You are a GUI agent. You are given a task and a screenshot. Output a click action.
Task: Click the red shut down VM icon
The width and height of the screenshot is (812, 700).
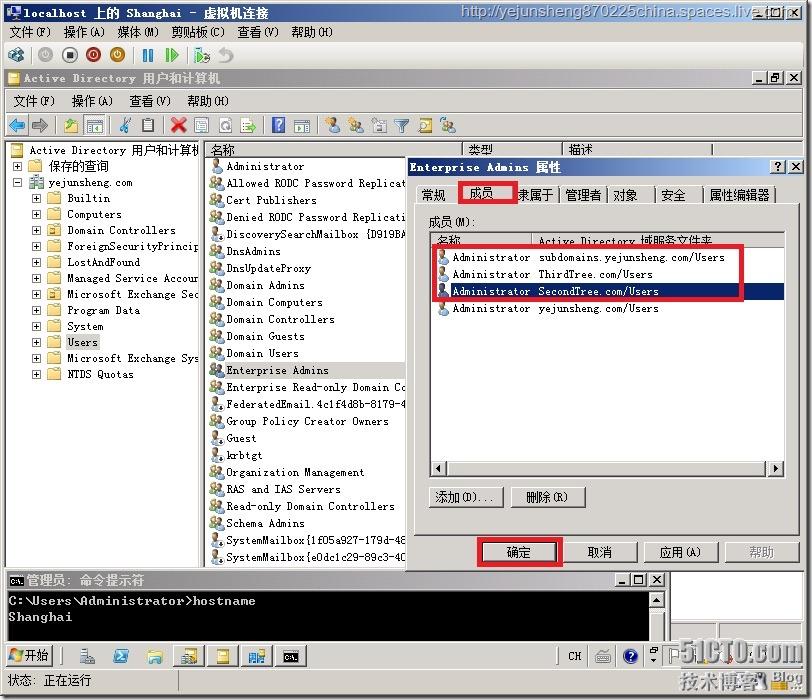tap(94, 55)
